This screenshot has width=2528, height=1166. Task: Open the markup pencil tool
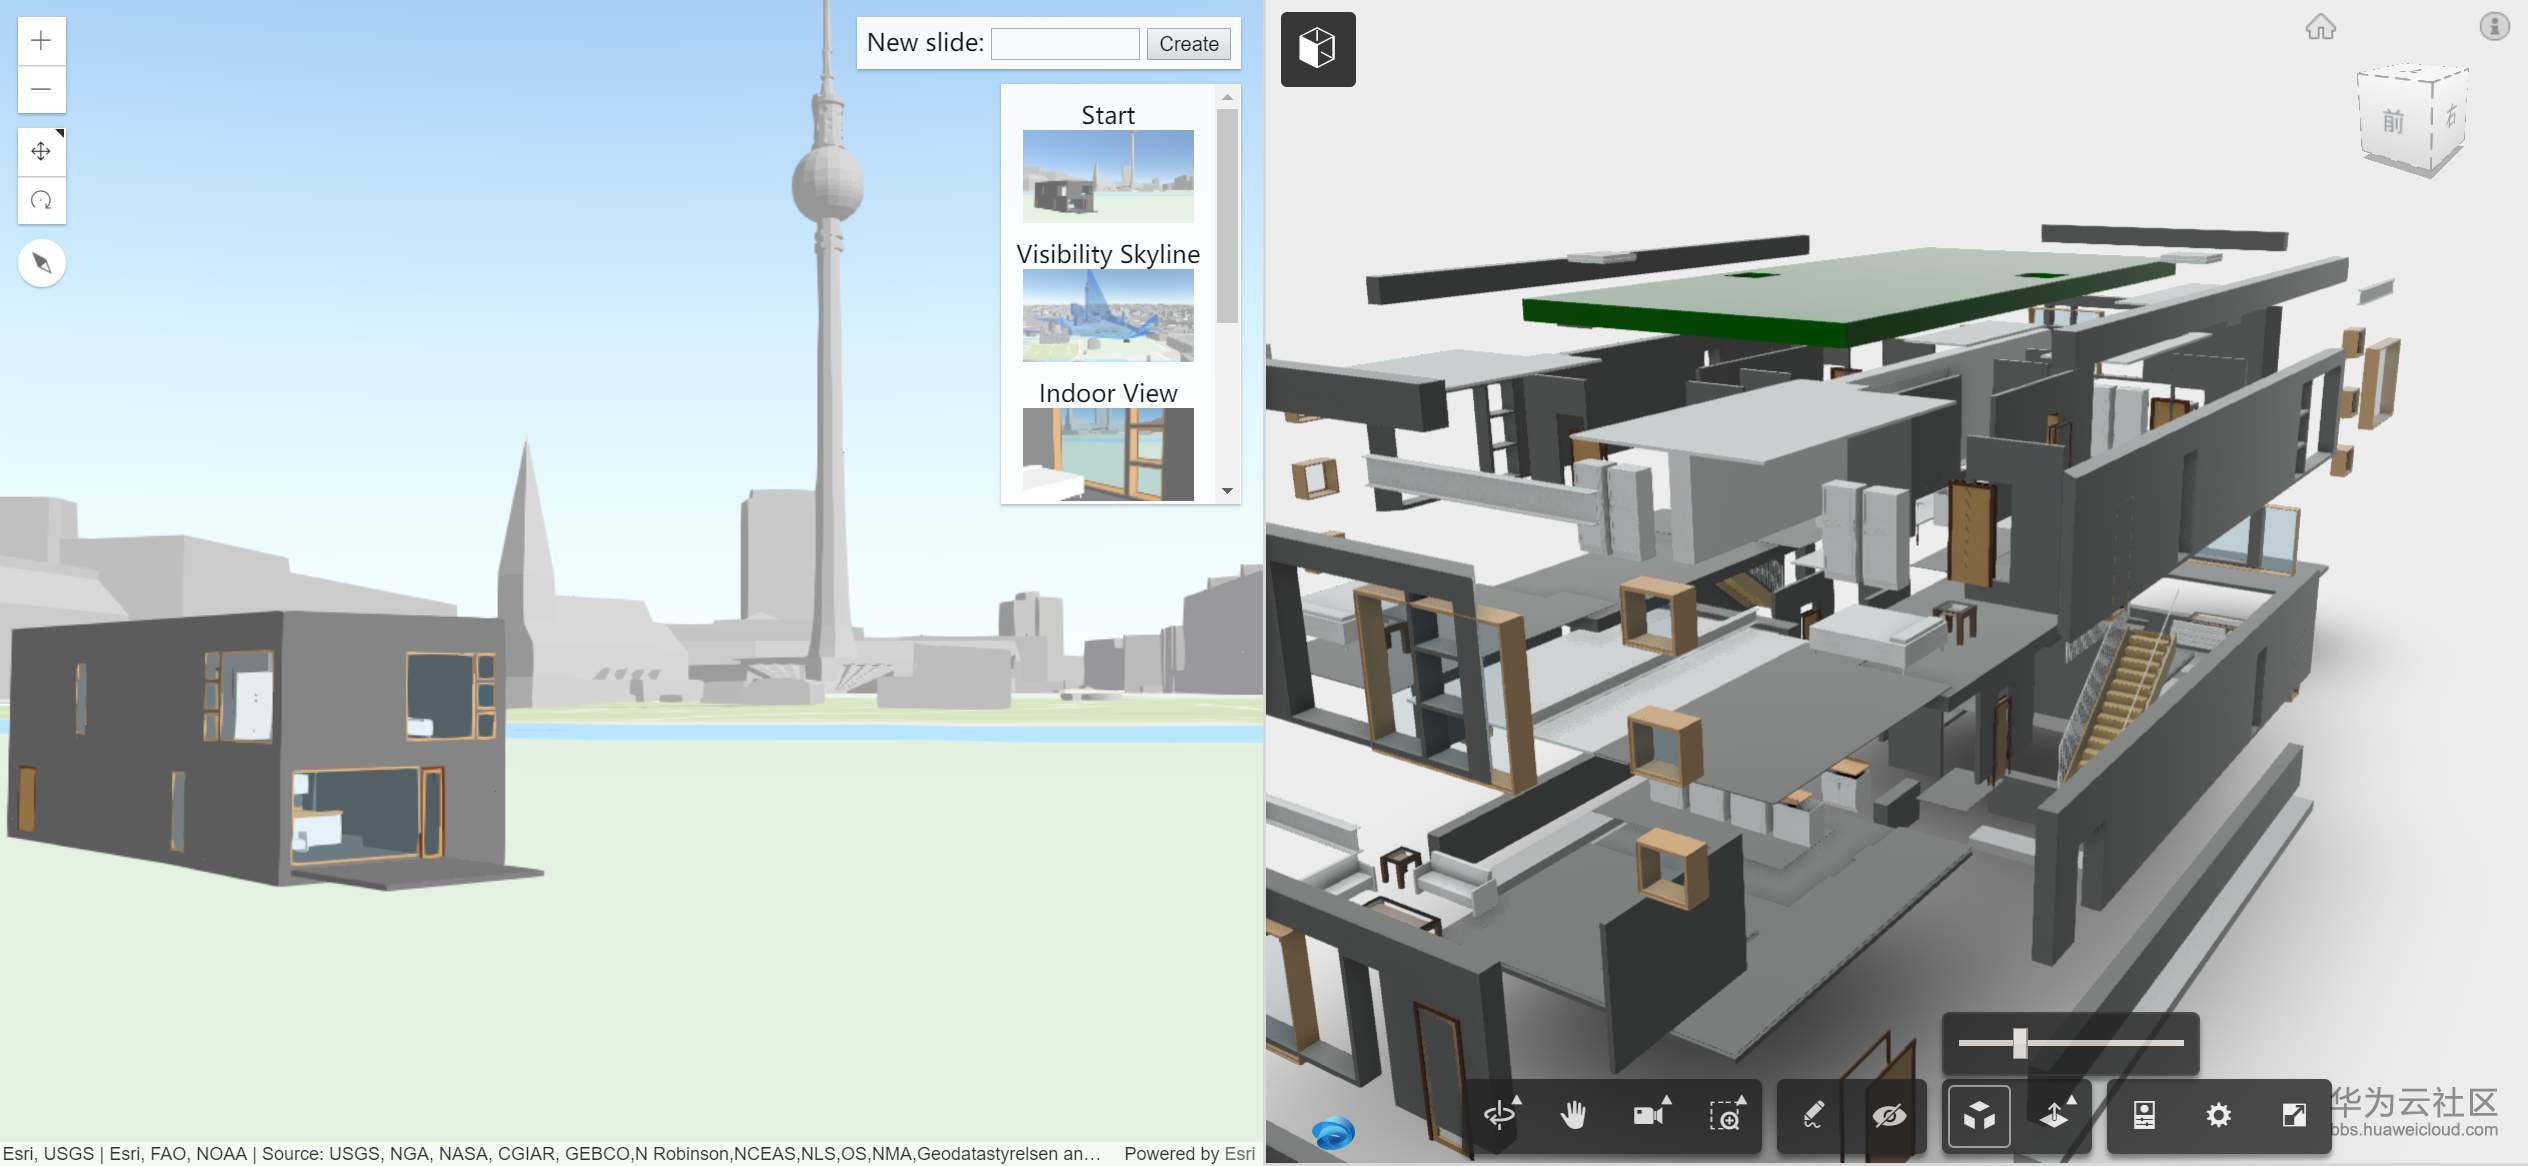coord(1813,1114)
